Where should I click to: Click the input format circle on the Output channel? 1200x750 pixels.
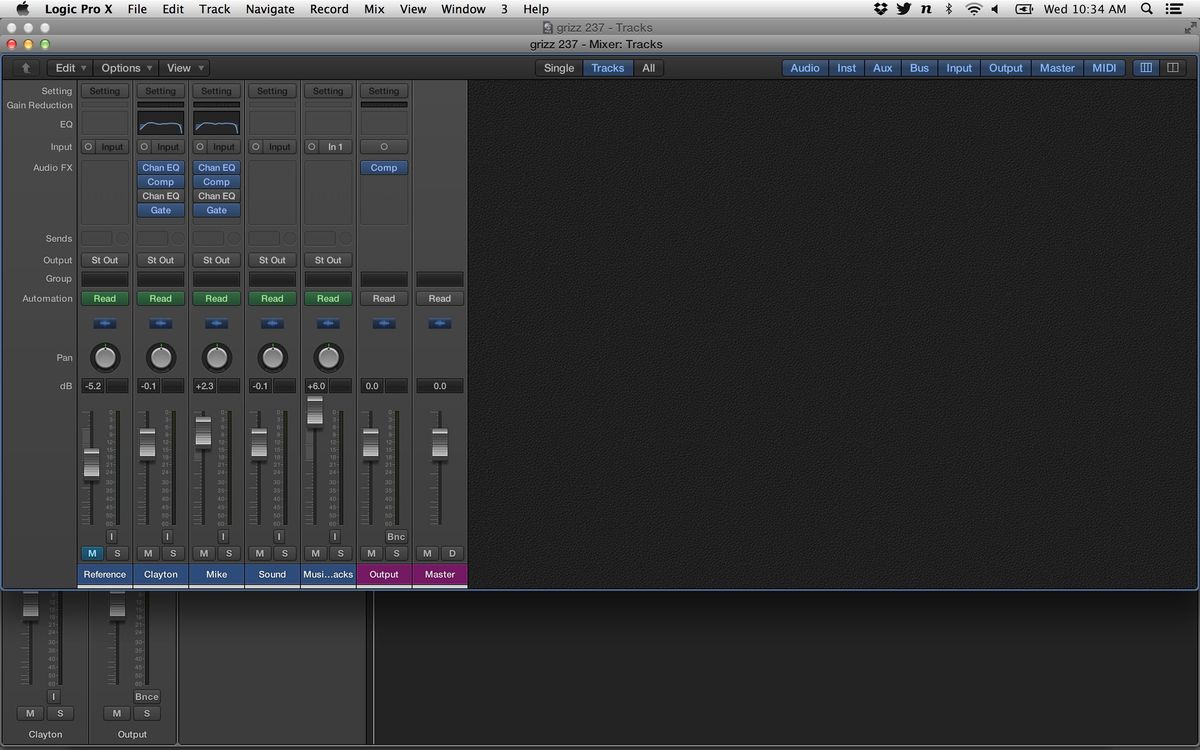[384, 146]
